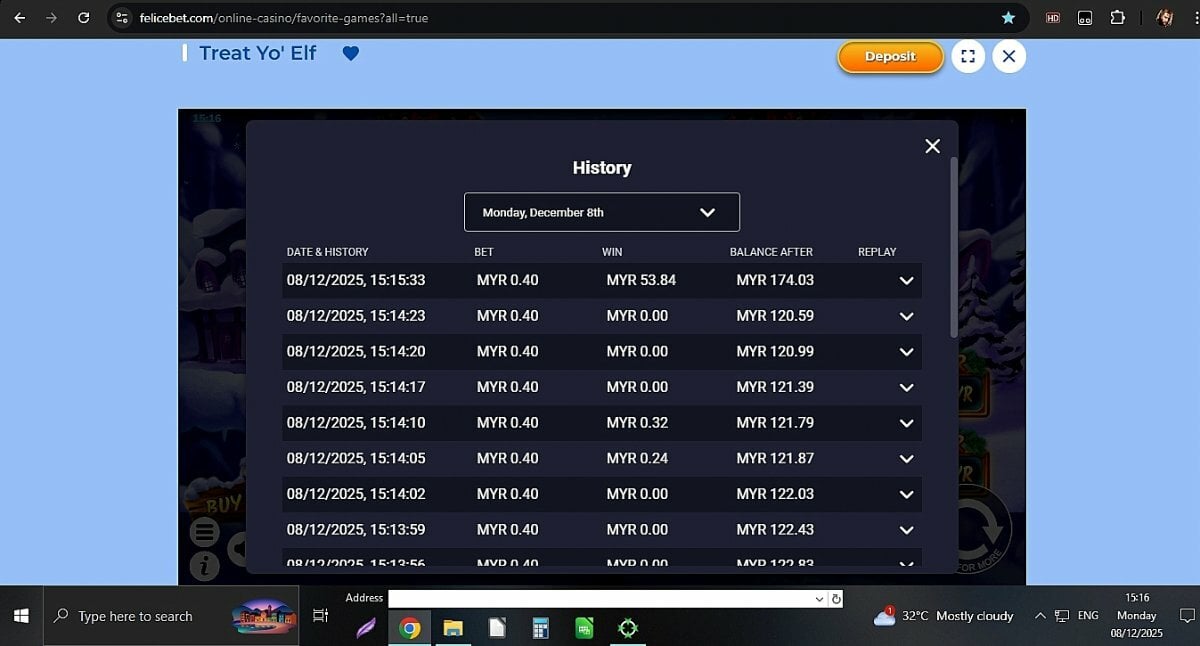Expand the 15:14:23 history row
Image resolution: width=1200 pixels, height=646 pixels.
[x=906, y=316]
